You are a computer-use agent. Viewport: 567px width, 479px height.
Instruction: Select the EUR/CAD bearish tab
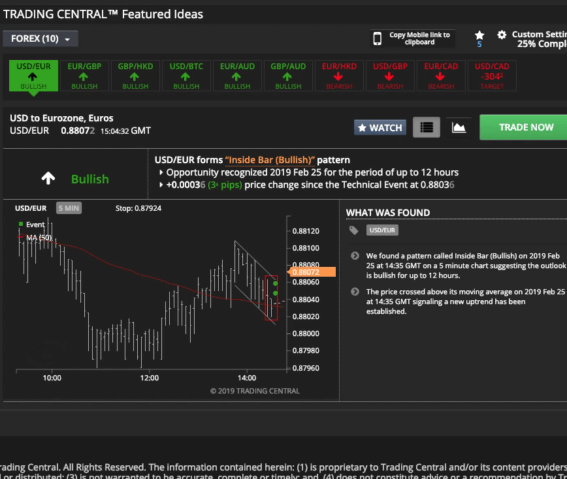[x=441, y=76]
